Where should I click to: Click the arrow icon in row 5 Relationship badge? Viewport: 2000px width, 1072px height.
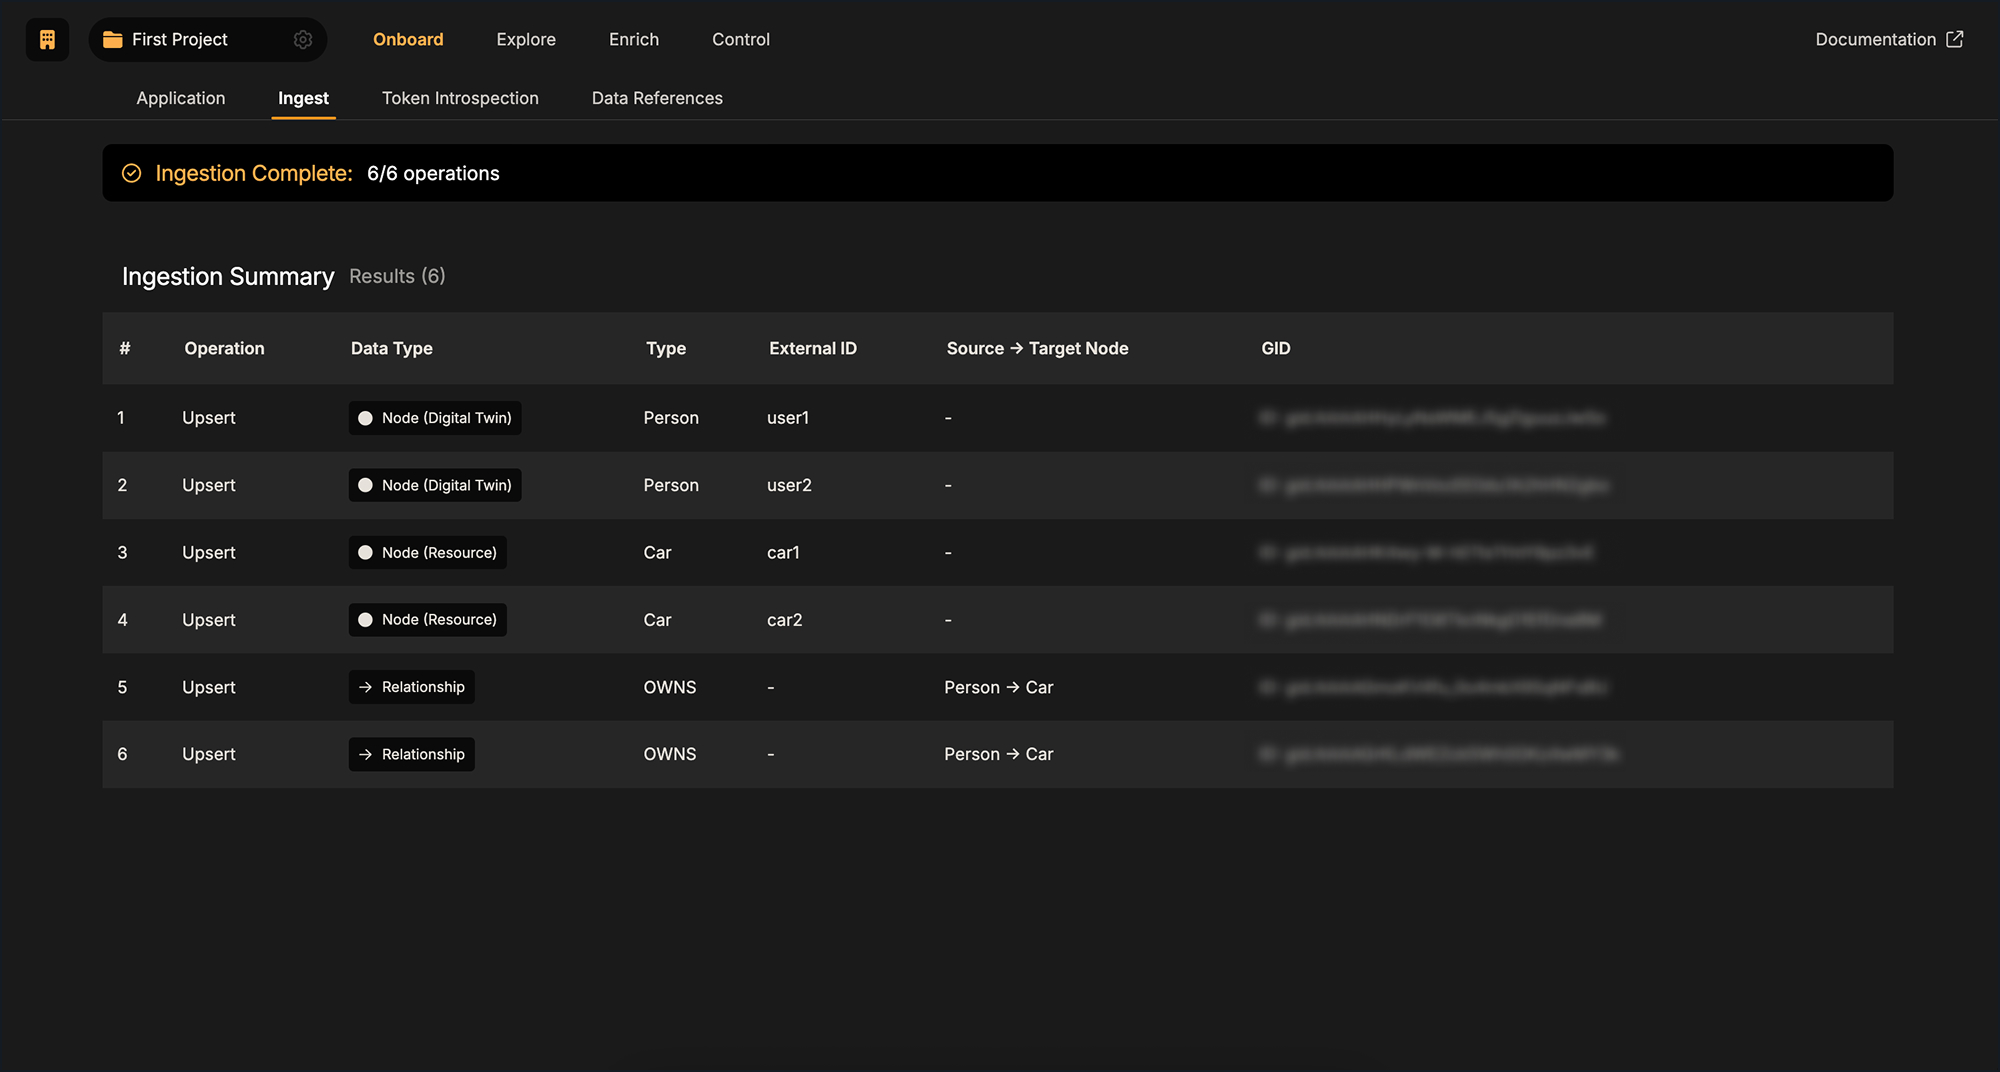click(x=365, y=687)
